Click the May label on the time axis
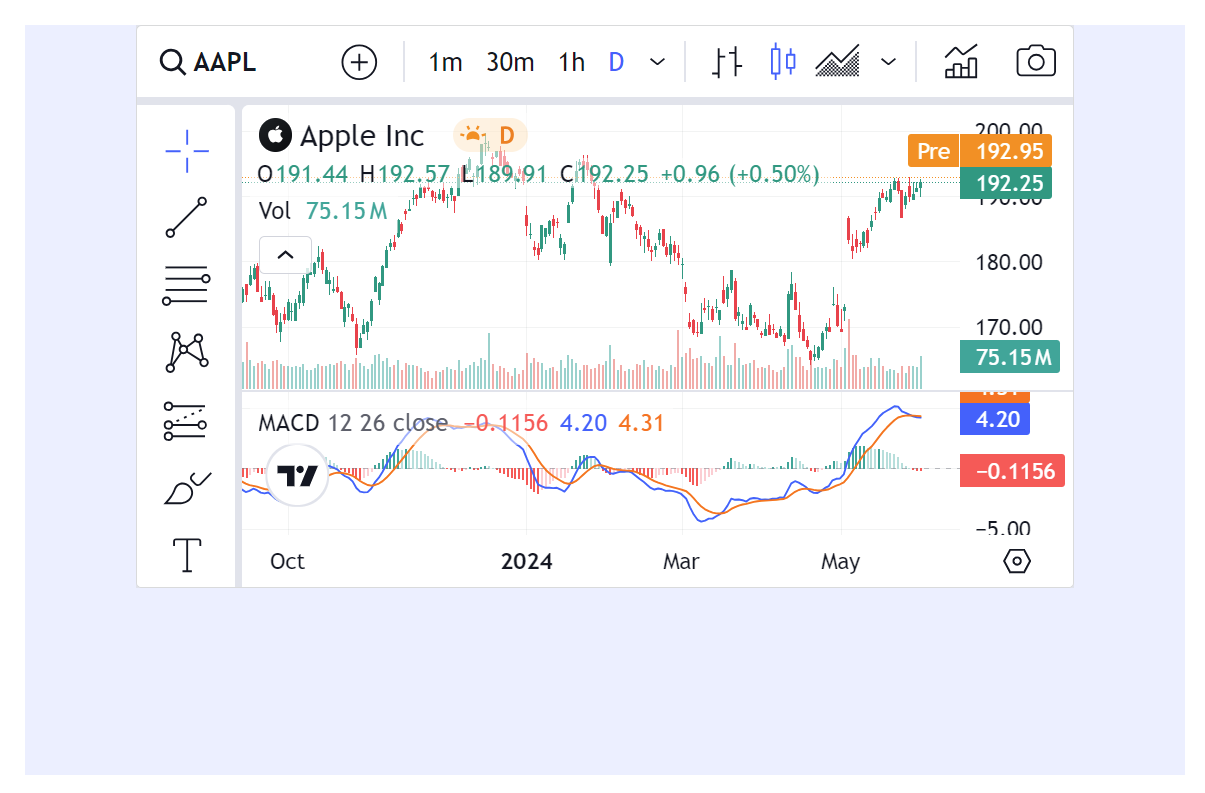The height and width of the screenshot is (793, 1205). (840, 561)
